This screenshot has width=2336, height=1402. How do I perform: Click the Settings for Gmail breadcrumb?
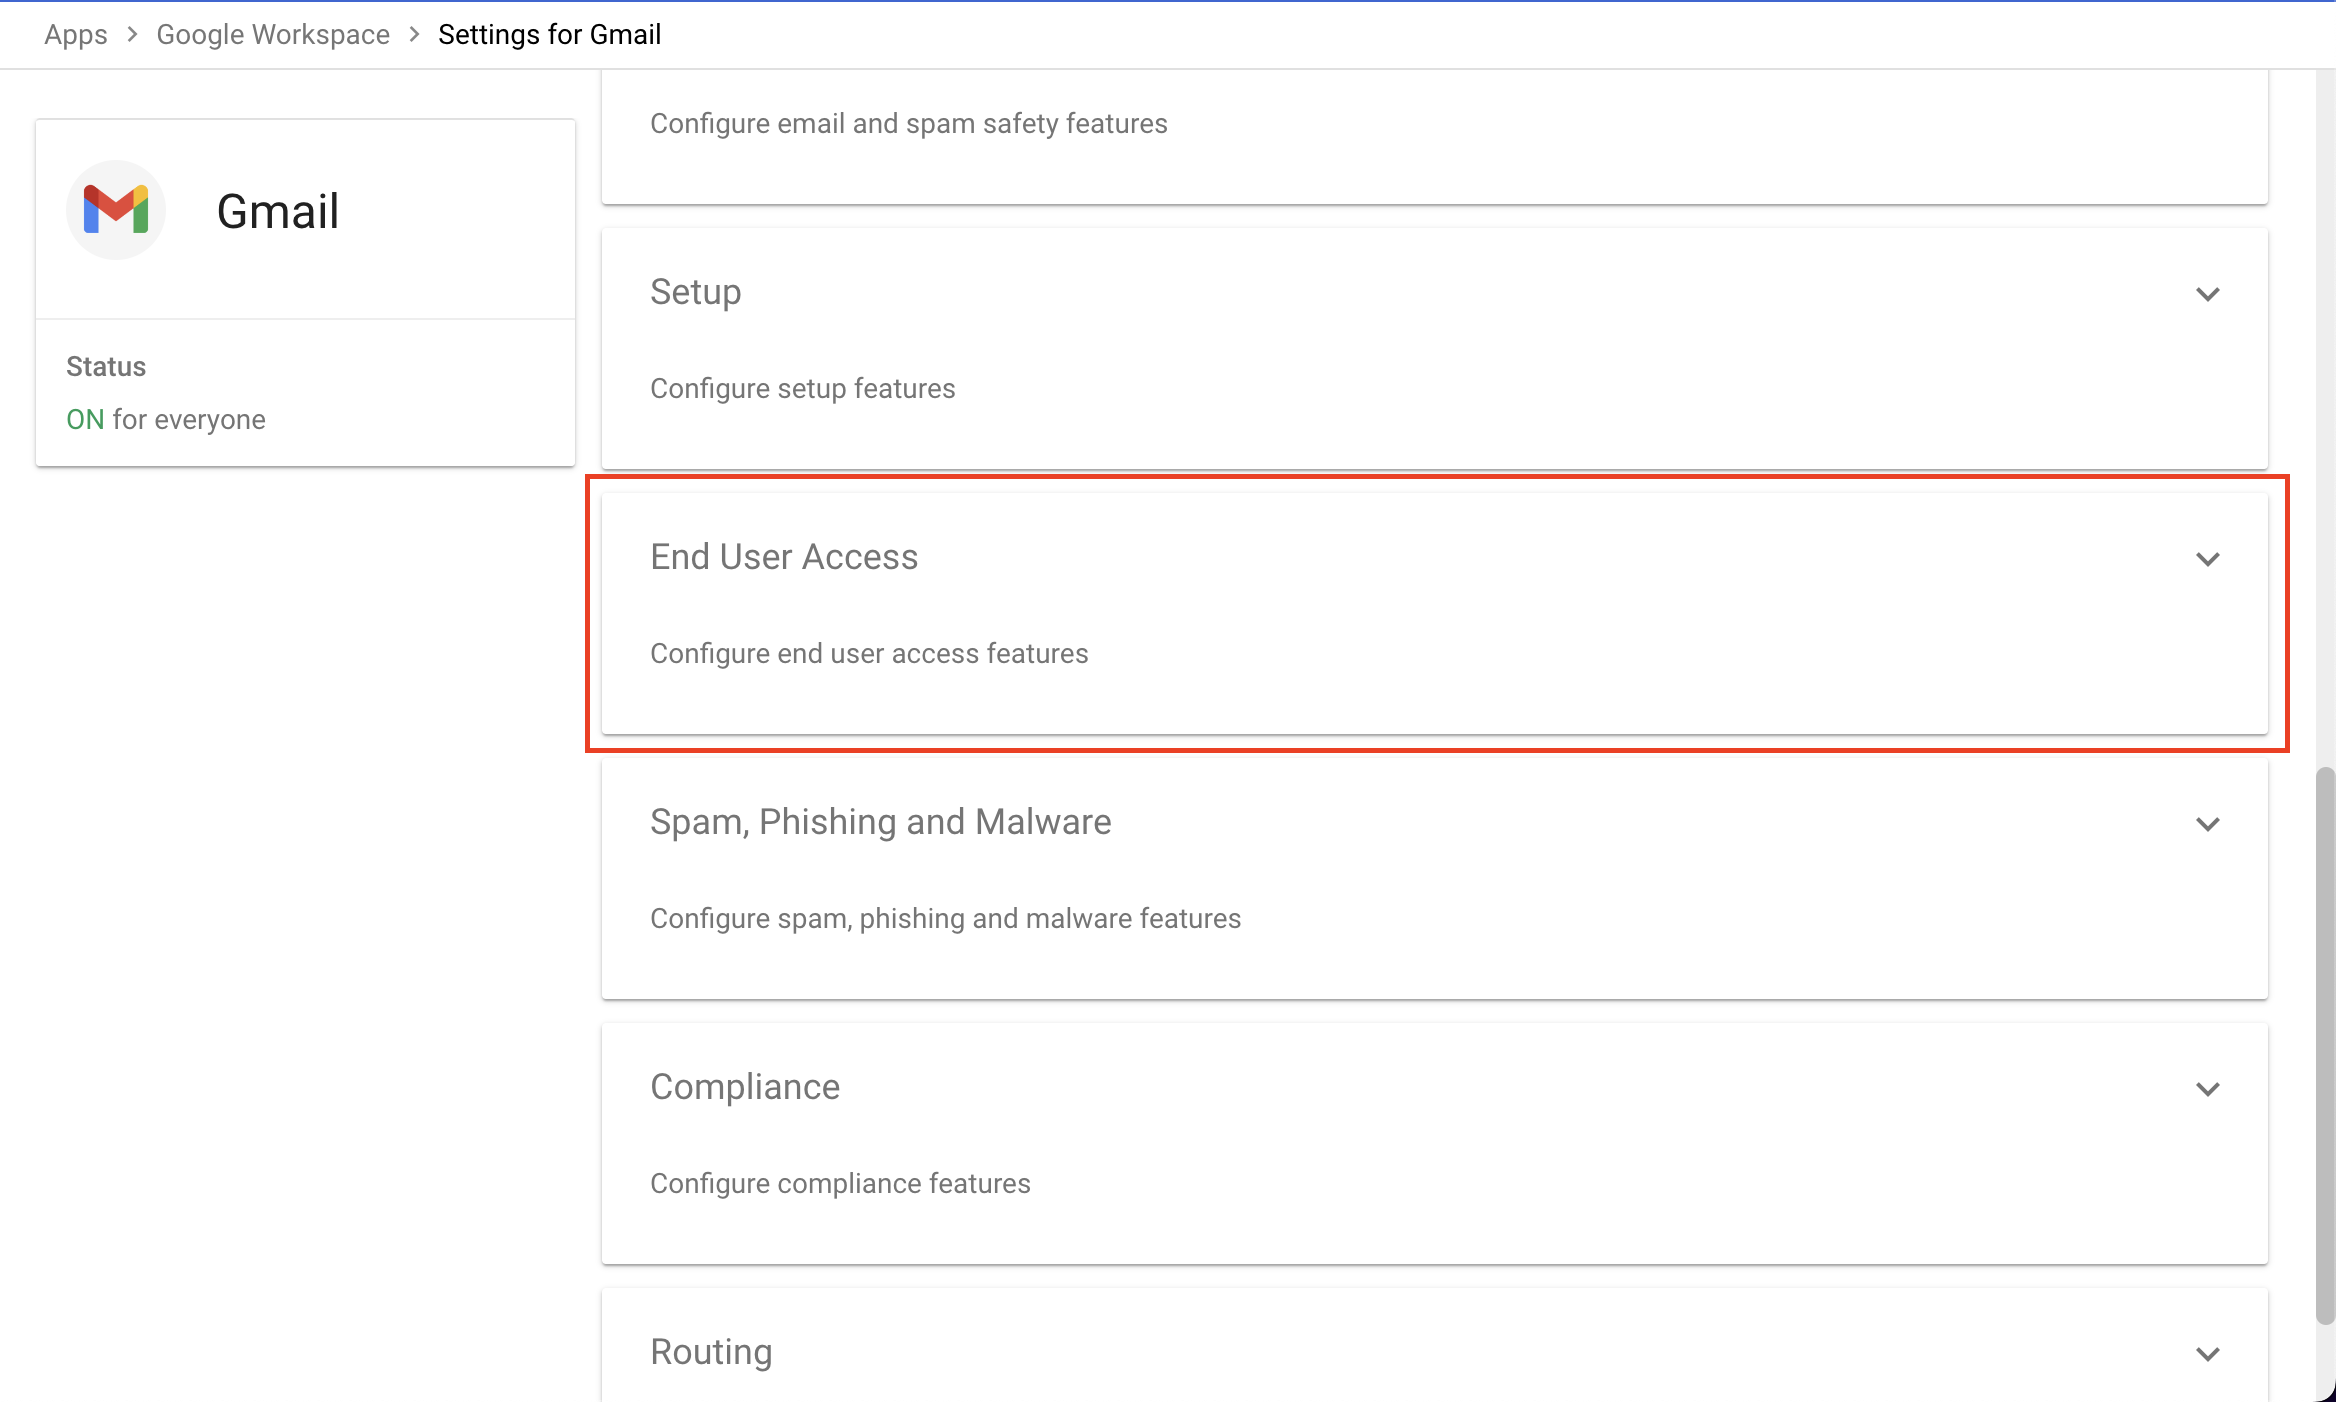(x=550, y=35)
